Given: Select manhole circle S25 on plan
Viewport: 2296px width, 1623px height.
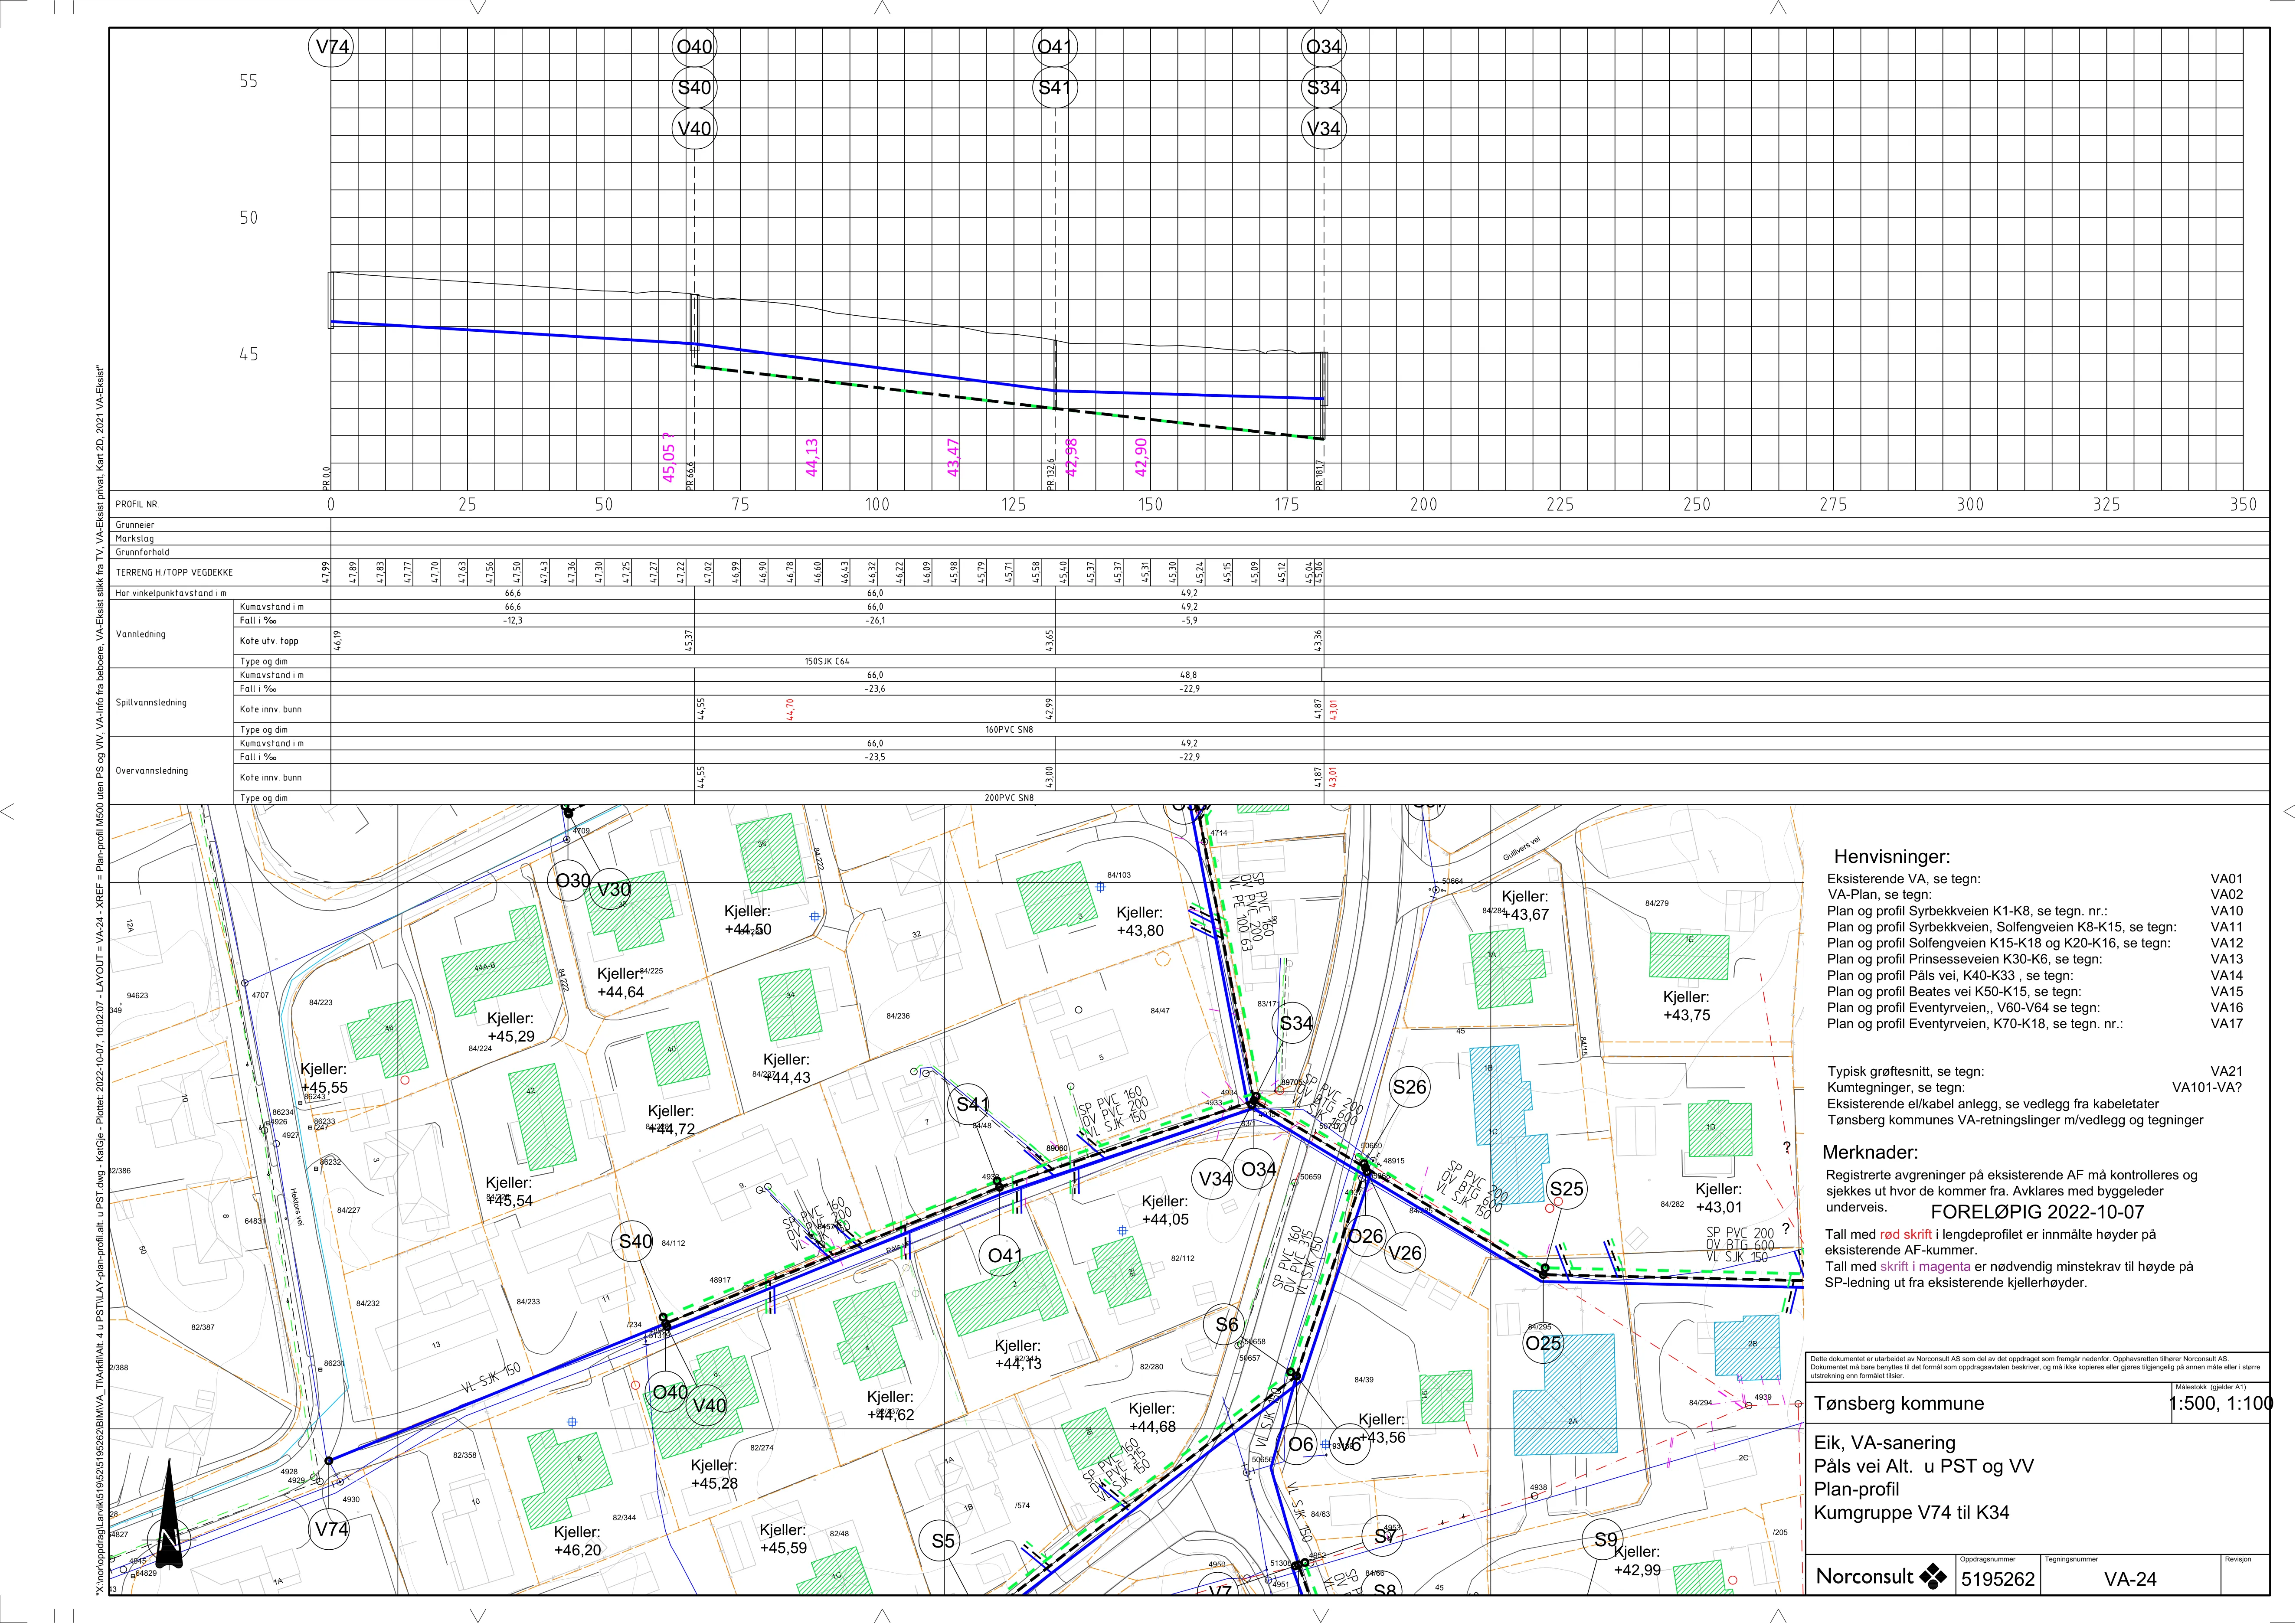Looking at the screenshot, I should click(x=1566, y=1189).
